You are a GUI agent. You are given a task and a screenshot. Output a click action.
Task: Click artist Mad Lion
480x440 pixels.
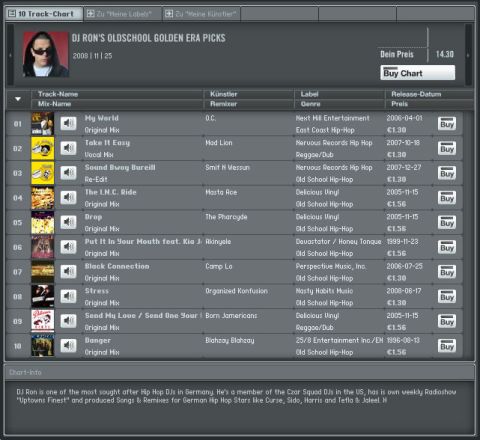219,143
